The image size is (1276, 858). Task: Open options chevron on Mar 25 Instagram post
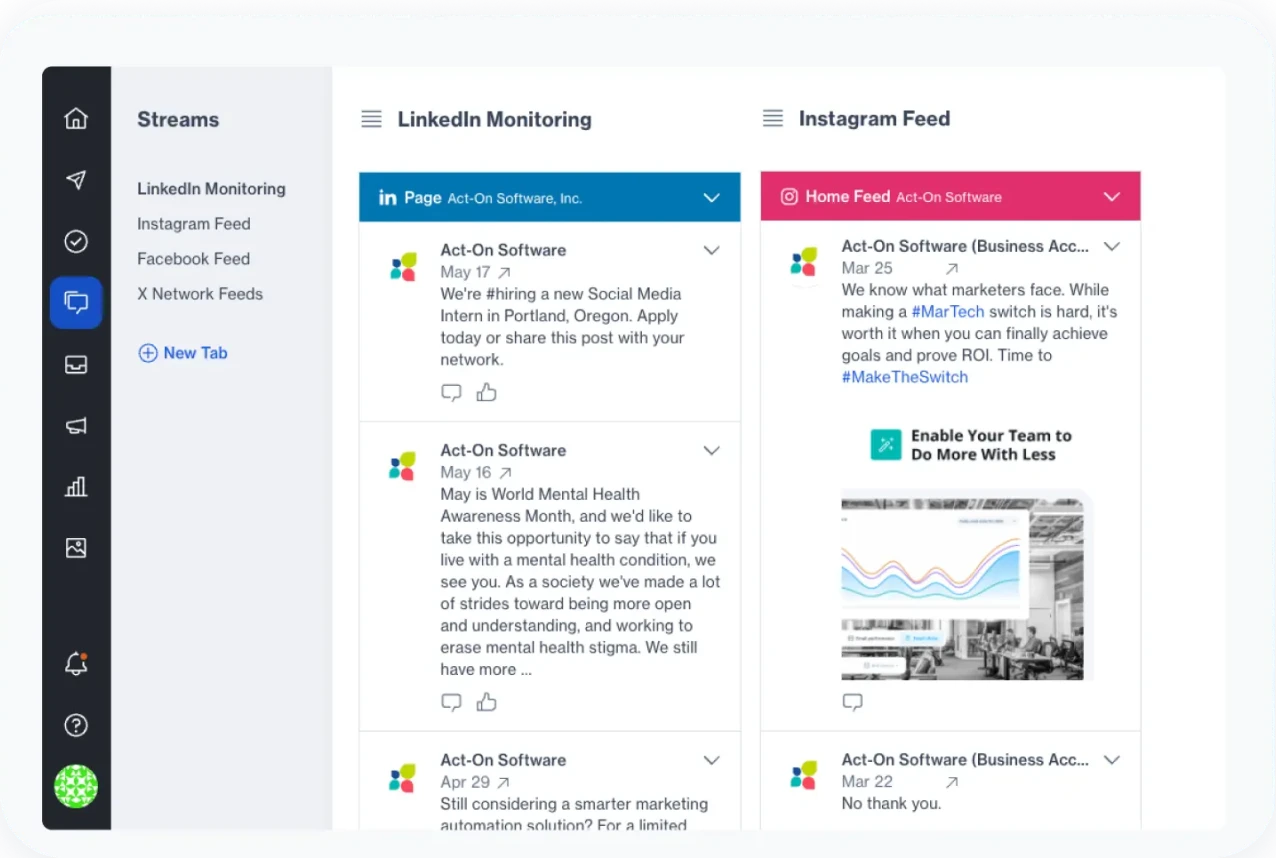1112,246
